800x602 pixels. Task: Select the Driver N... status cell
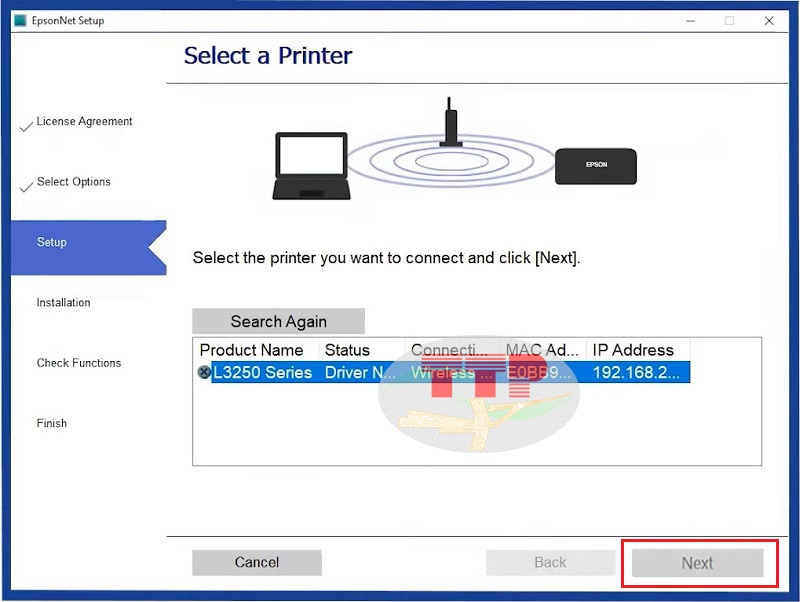coord(360,372)
